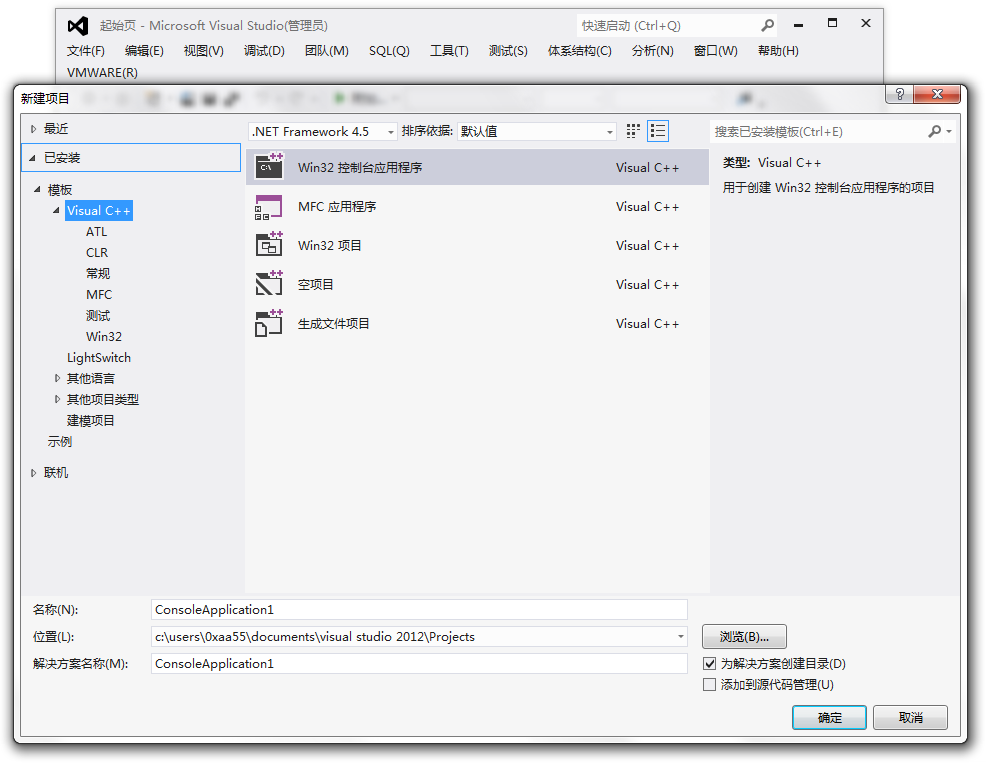The height and width of the screenshot is (763, 986).
Task: Click the 搜索已安装模板 search box
Action: point(817,131)
